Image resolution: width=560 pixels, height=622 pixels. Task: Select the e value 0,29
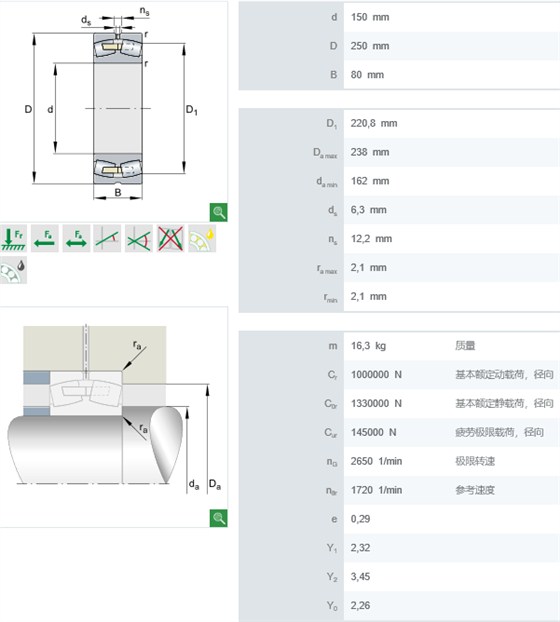tap(360, 519)
